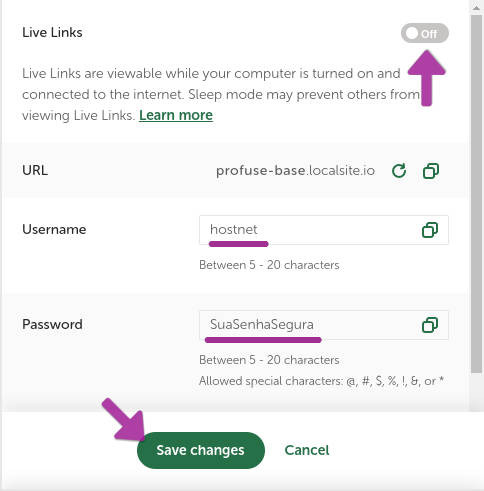Click the Live Links heading
The image size is (484, 491).
[52, 33]
